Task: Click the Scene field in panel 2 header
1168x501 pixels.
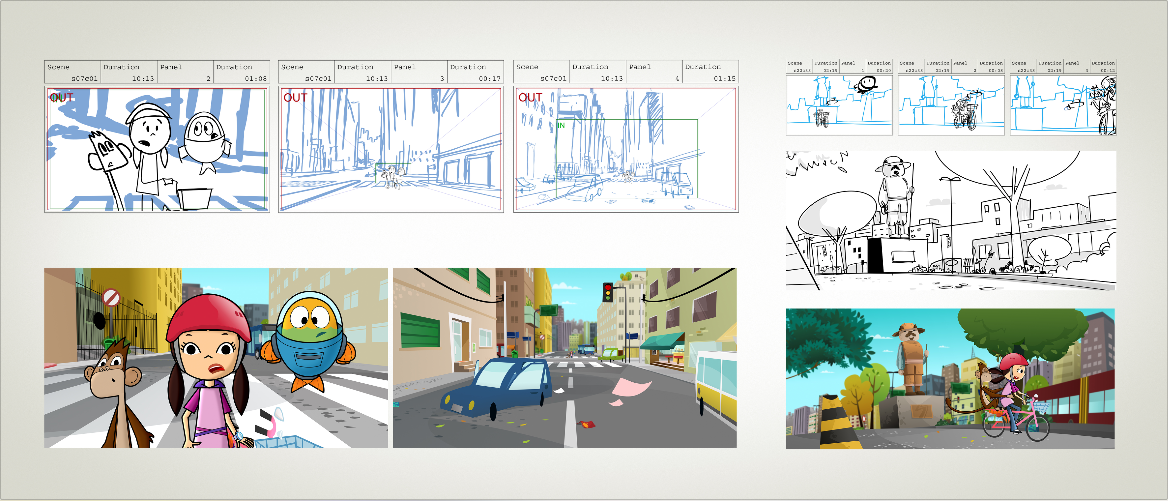Action: pyautogui.click(x=73, y=72)
